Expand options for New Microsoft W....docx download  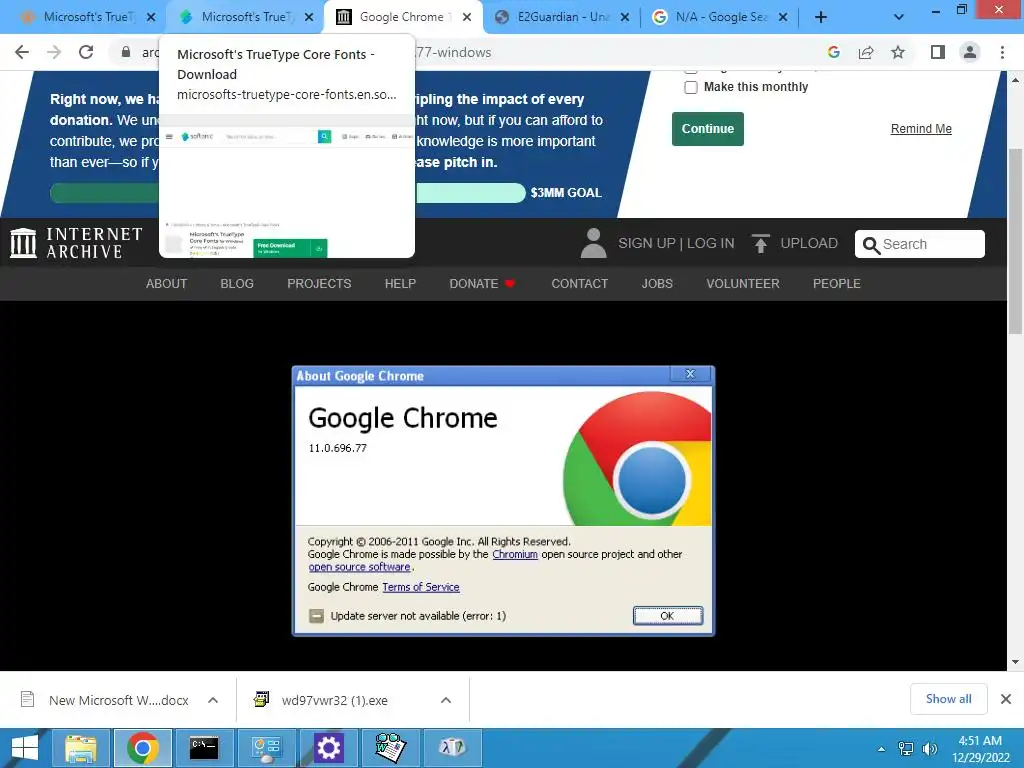point(213,700)
